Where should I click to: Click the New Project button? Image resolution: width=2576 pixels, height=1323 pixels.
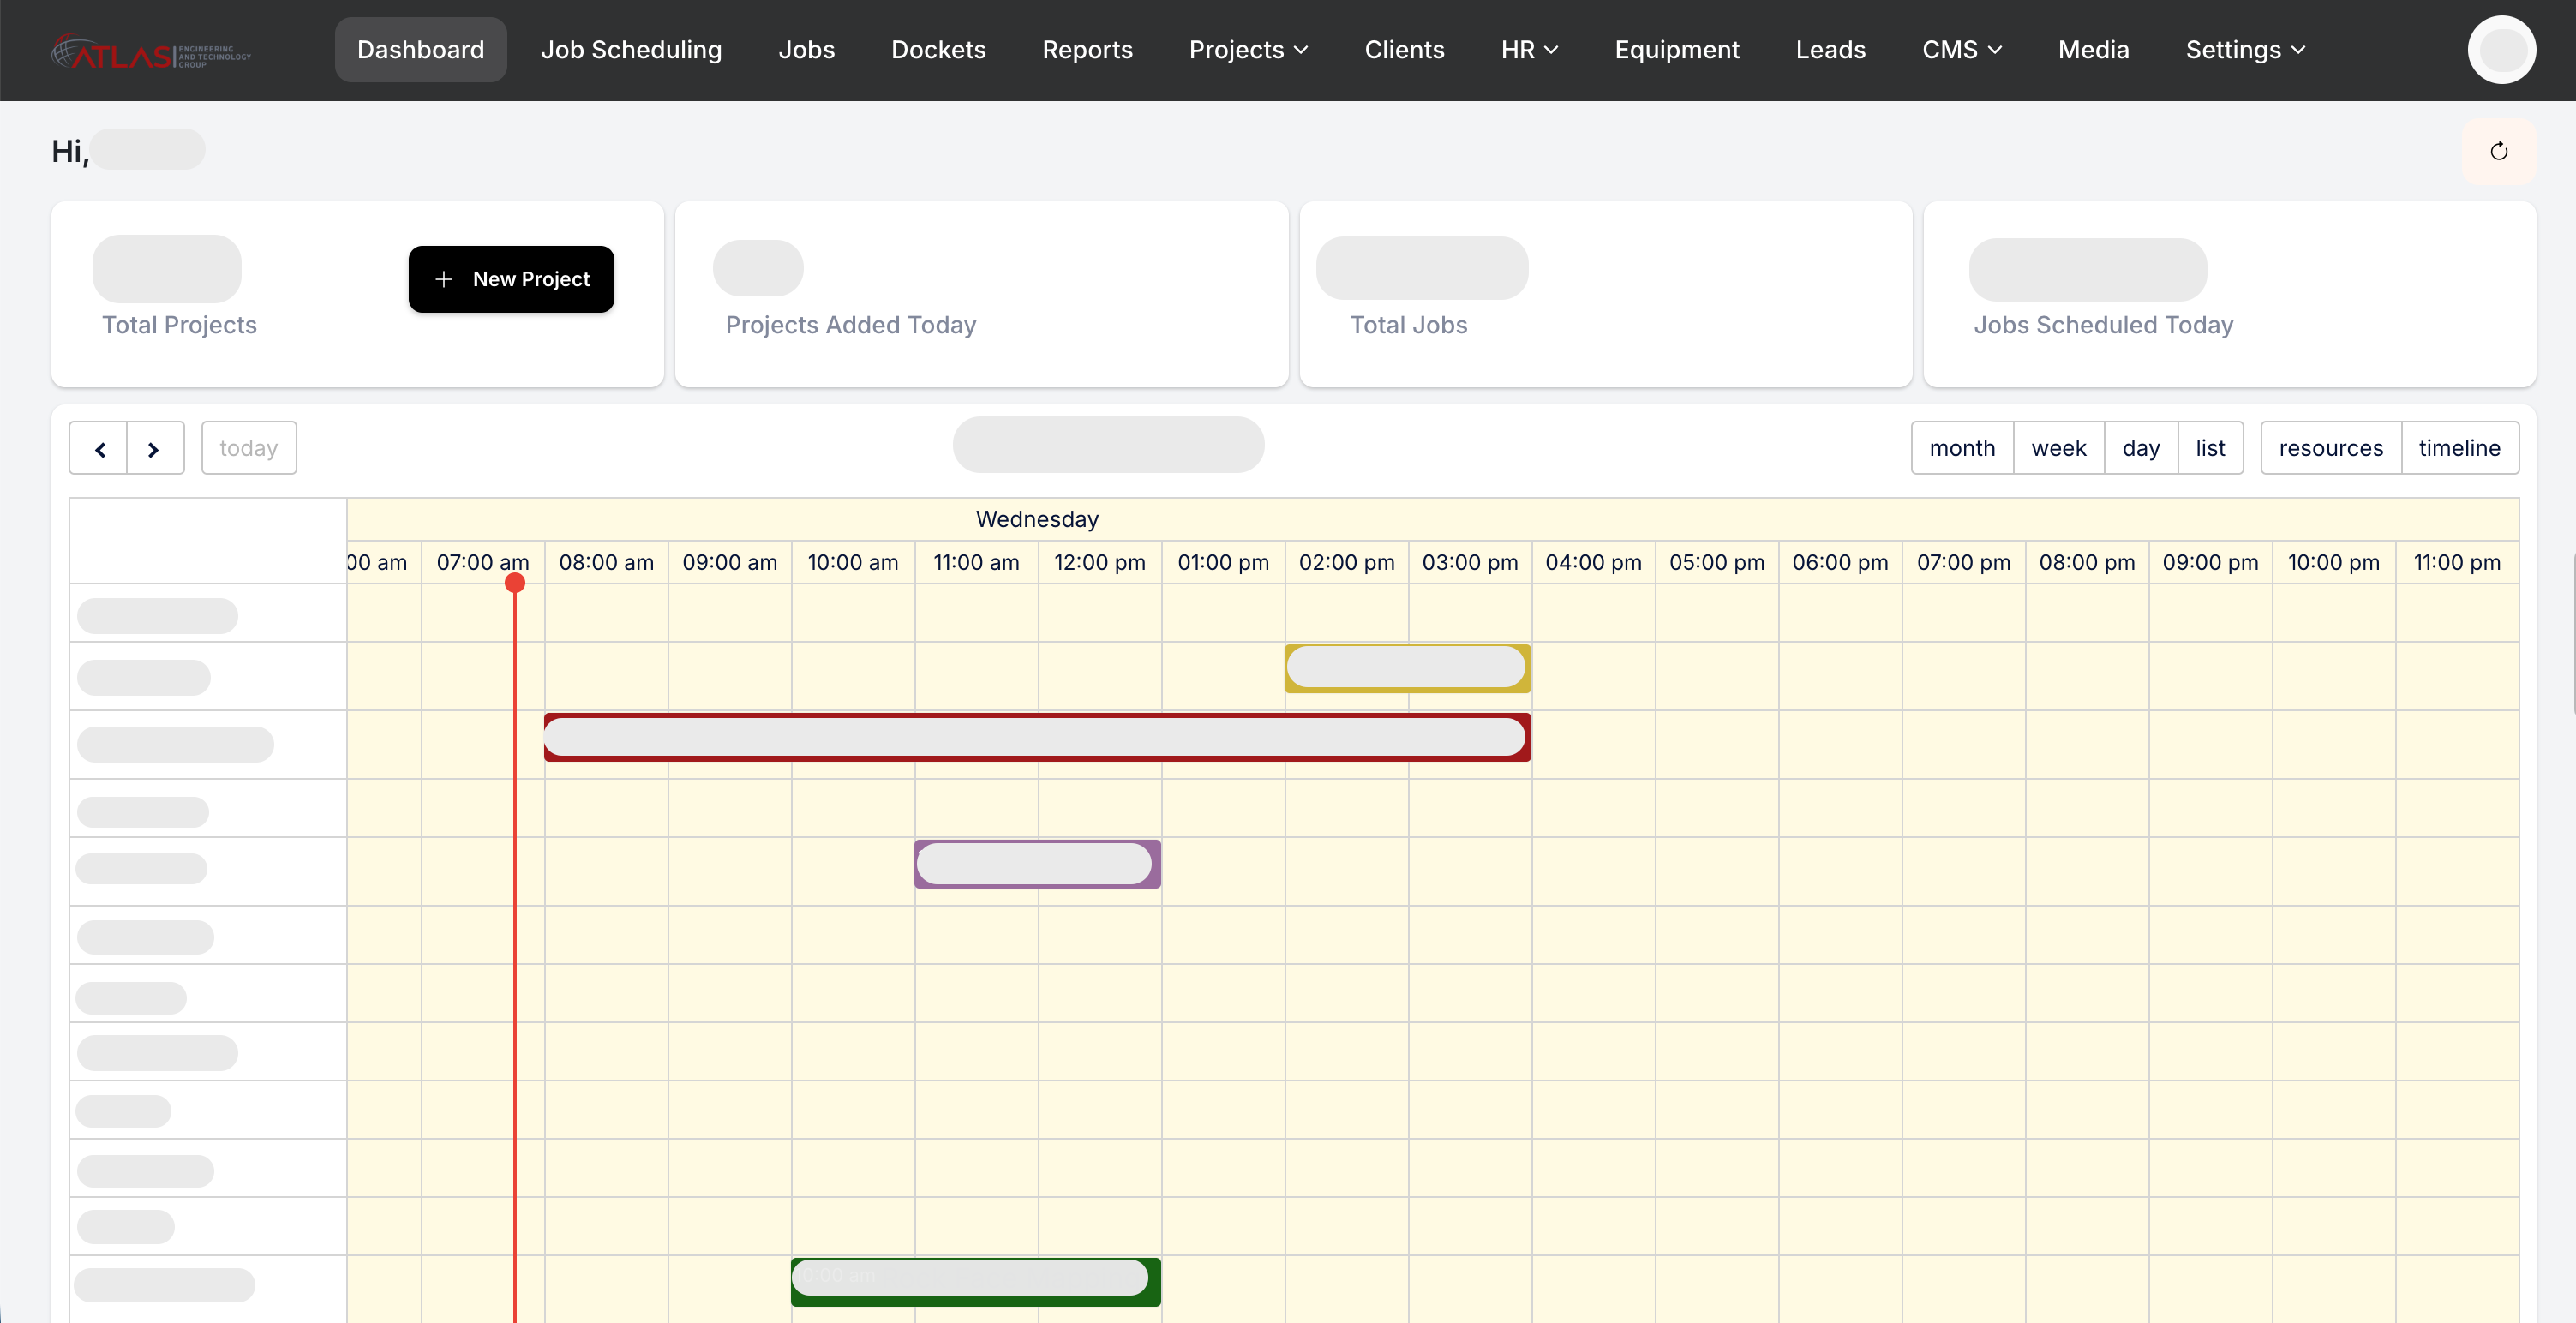coord(511,279)
